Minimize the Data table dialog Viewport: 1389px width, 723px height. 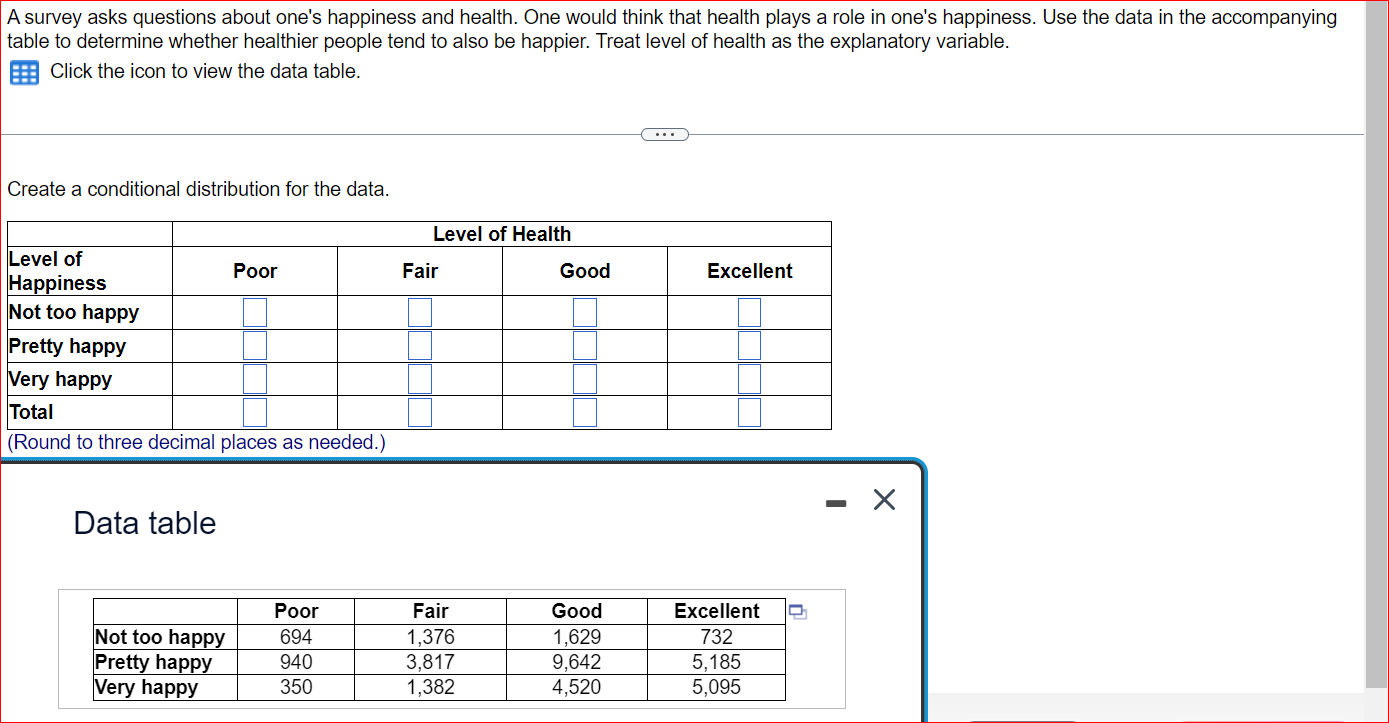(x=835, y=502)
